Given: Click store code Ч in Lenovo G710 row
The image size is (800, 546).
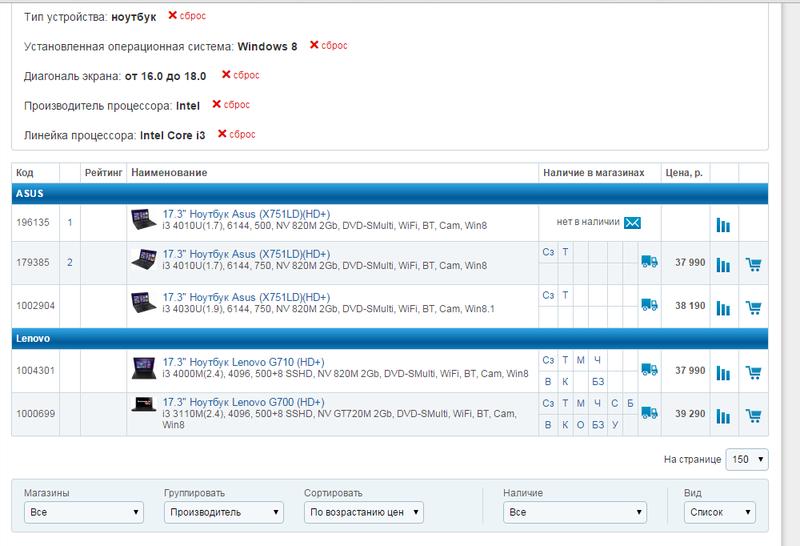Looking at the screenshot, I should [597, 360].
